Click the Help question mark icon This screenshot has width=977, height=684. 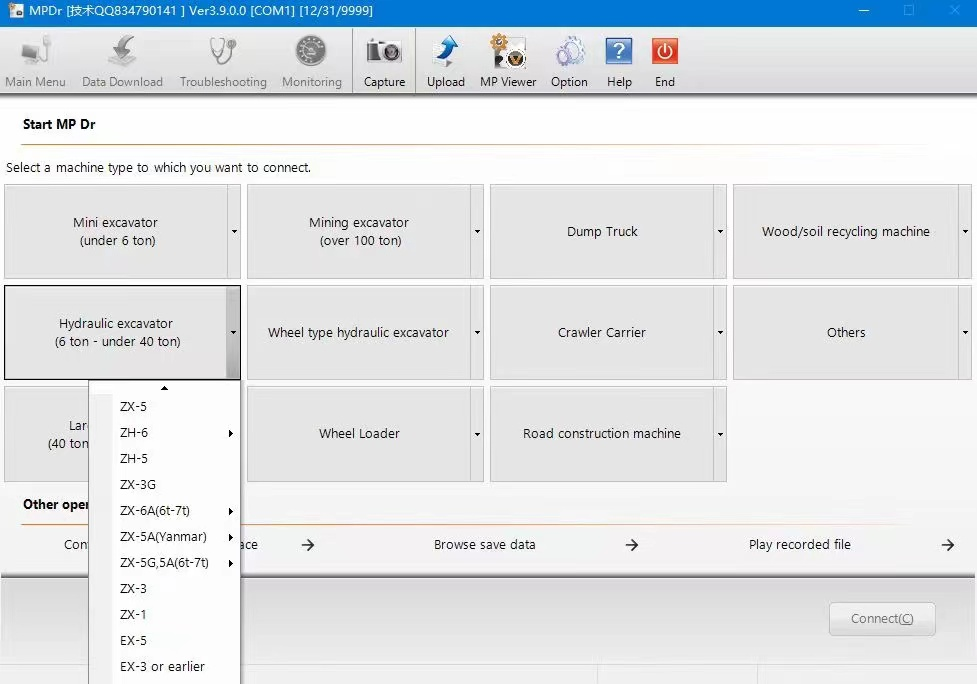619,52
